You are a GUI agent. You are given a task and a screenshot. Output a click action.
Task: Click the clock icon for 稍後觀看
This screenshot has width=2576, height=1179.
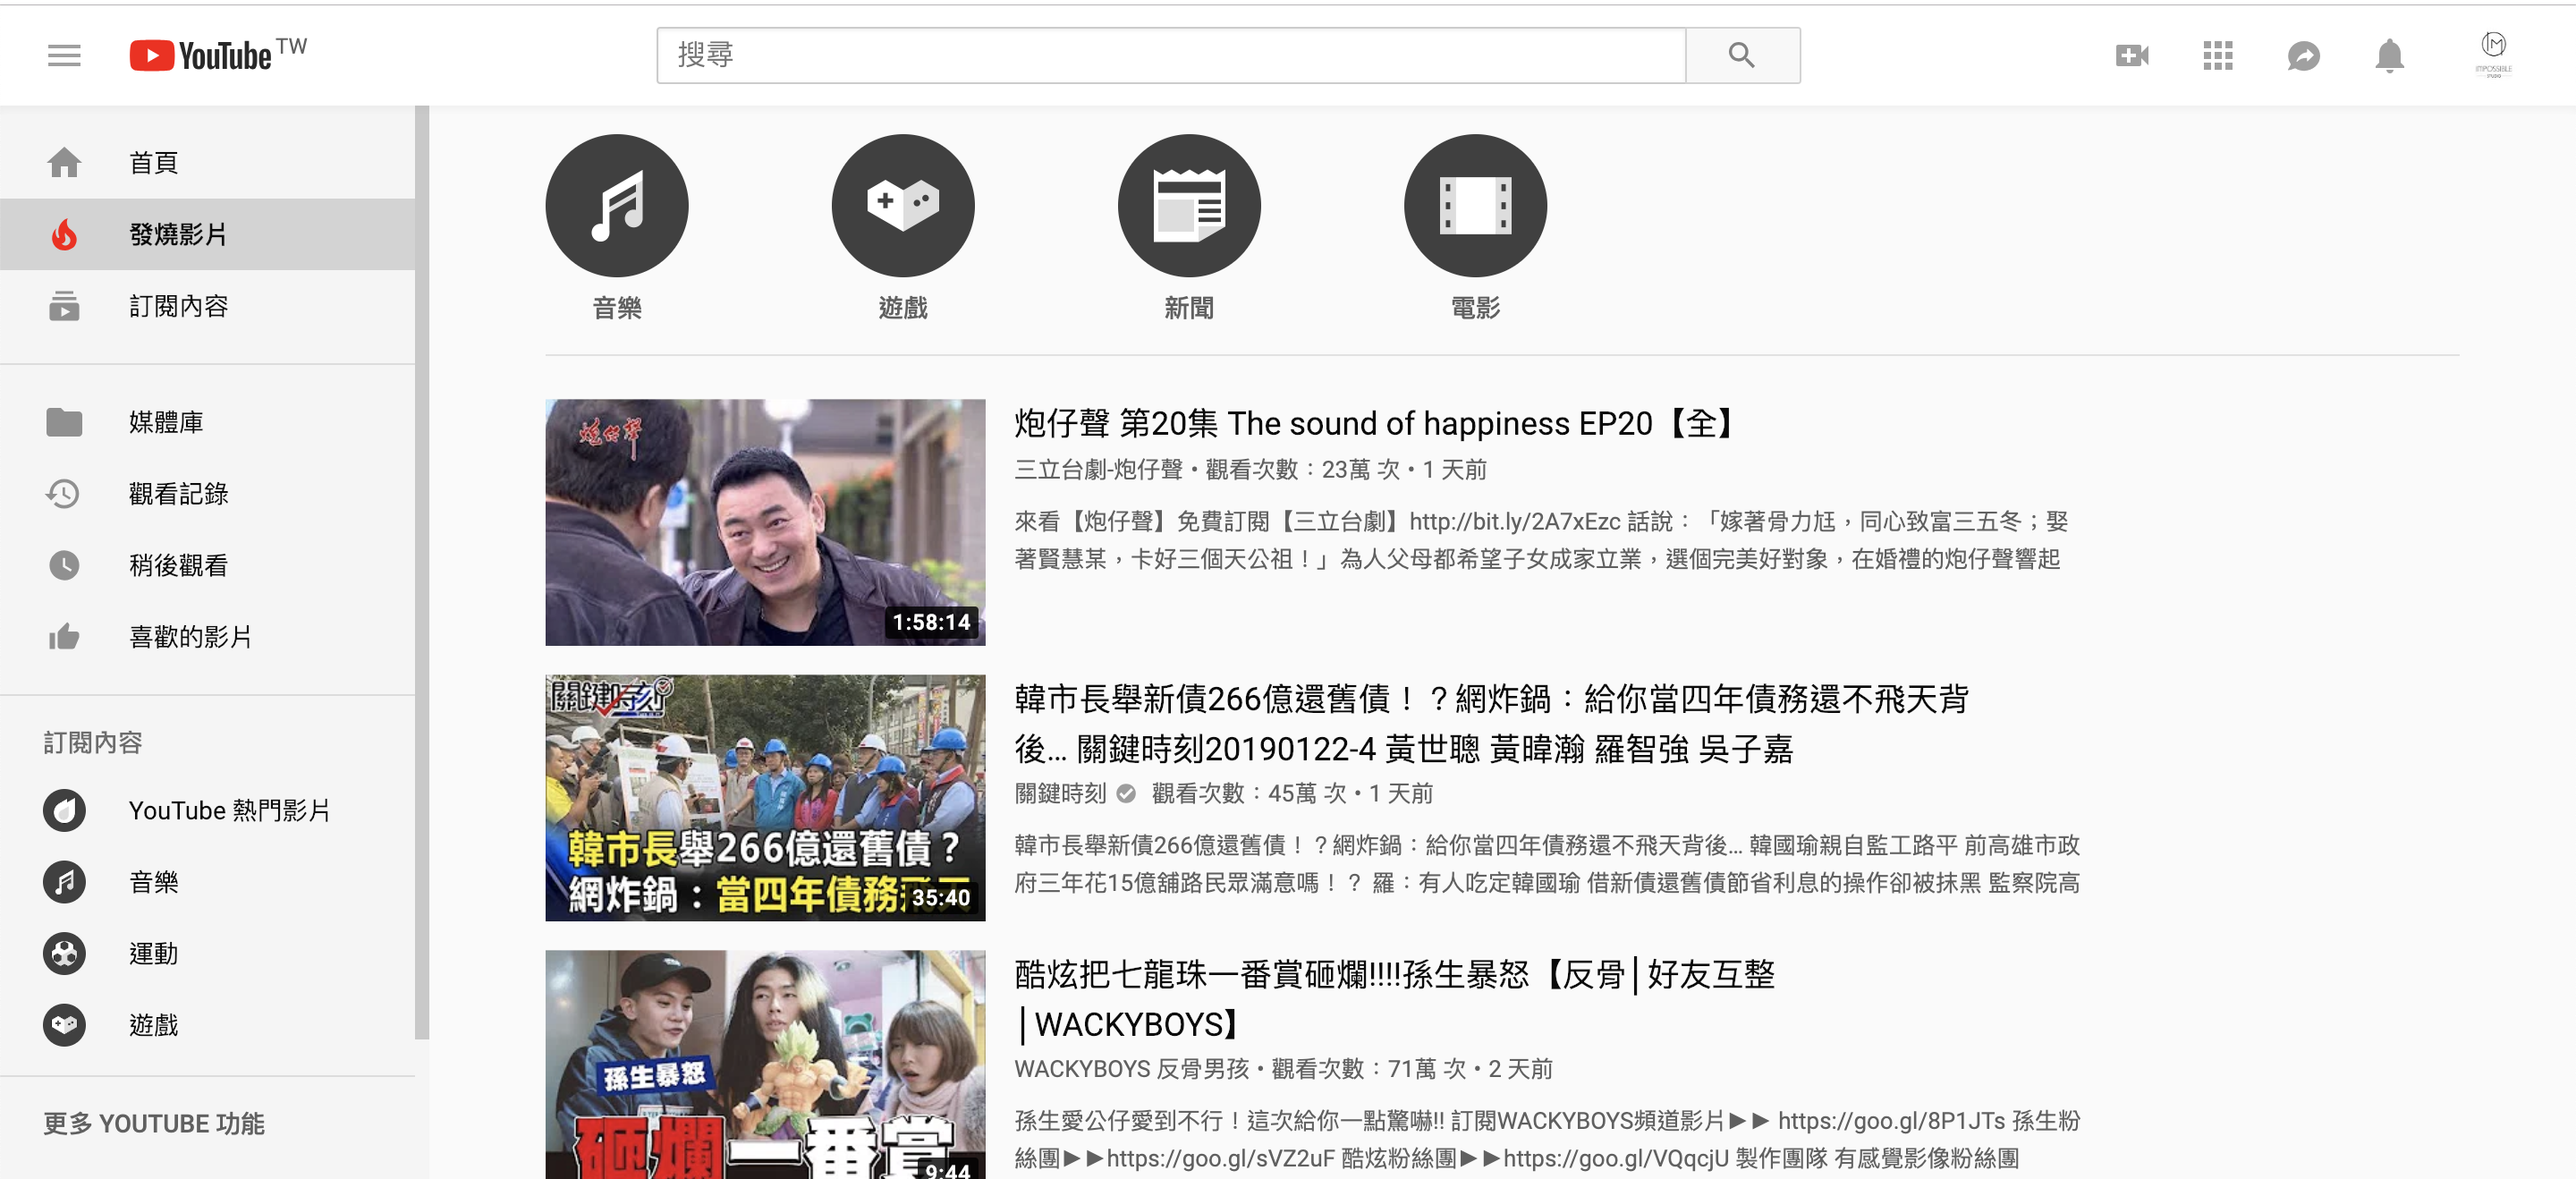tap(64, 565)
